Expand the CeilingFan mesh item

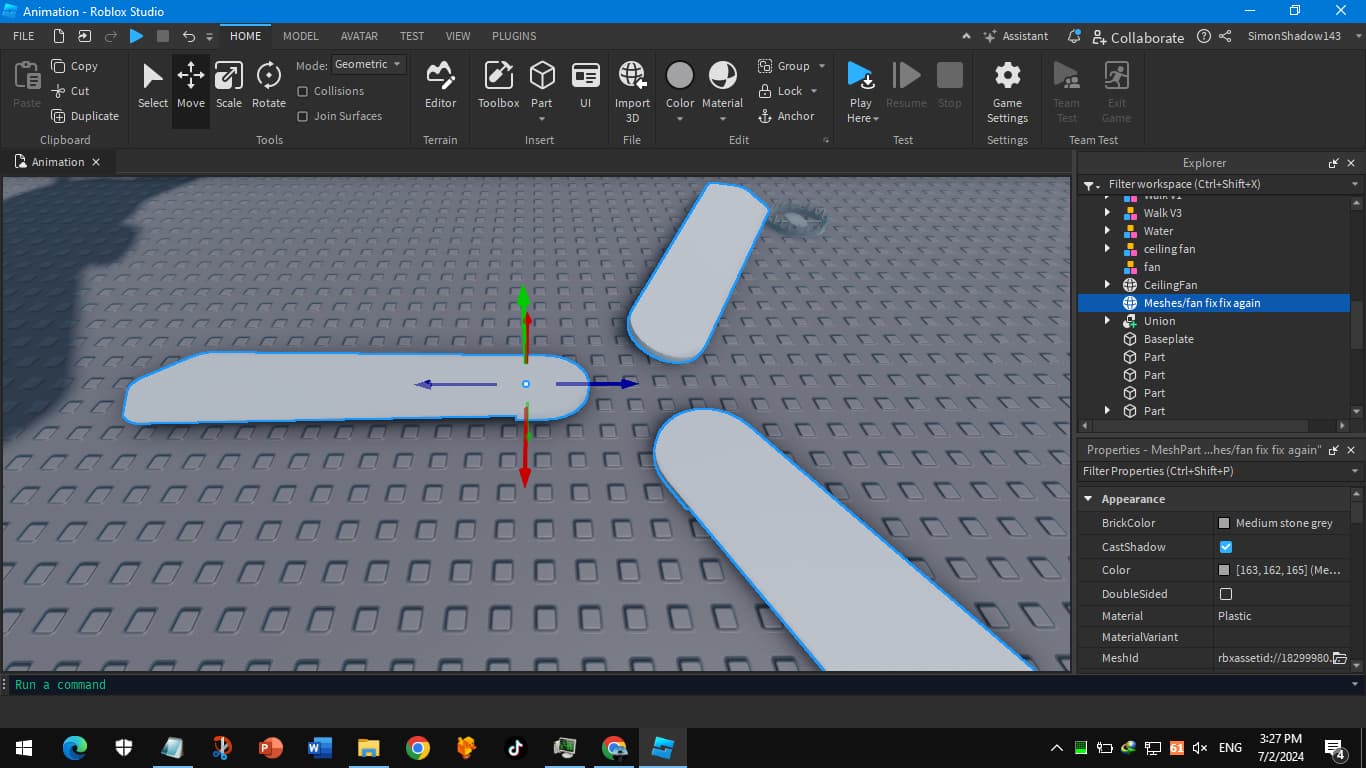[1107, 285]
